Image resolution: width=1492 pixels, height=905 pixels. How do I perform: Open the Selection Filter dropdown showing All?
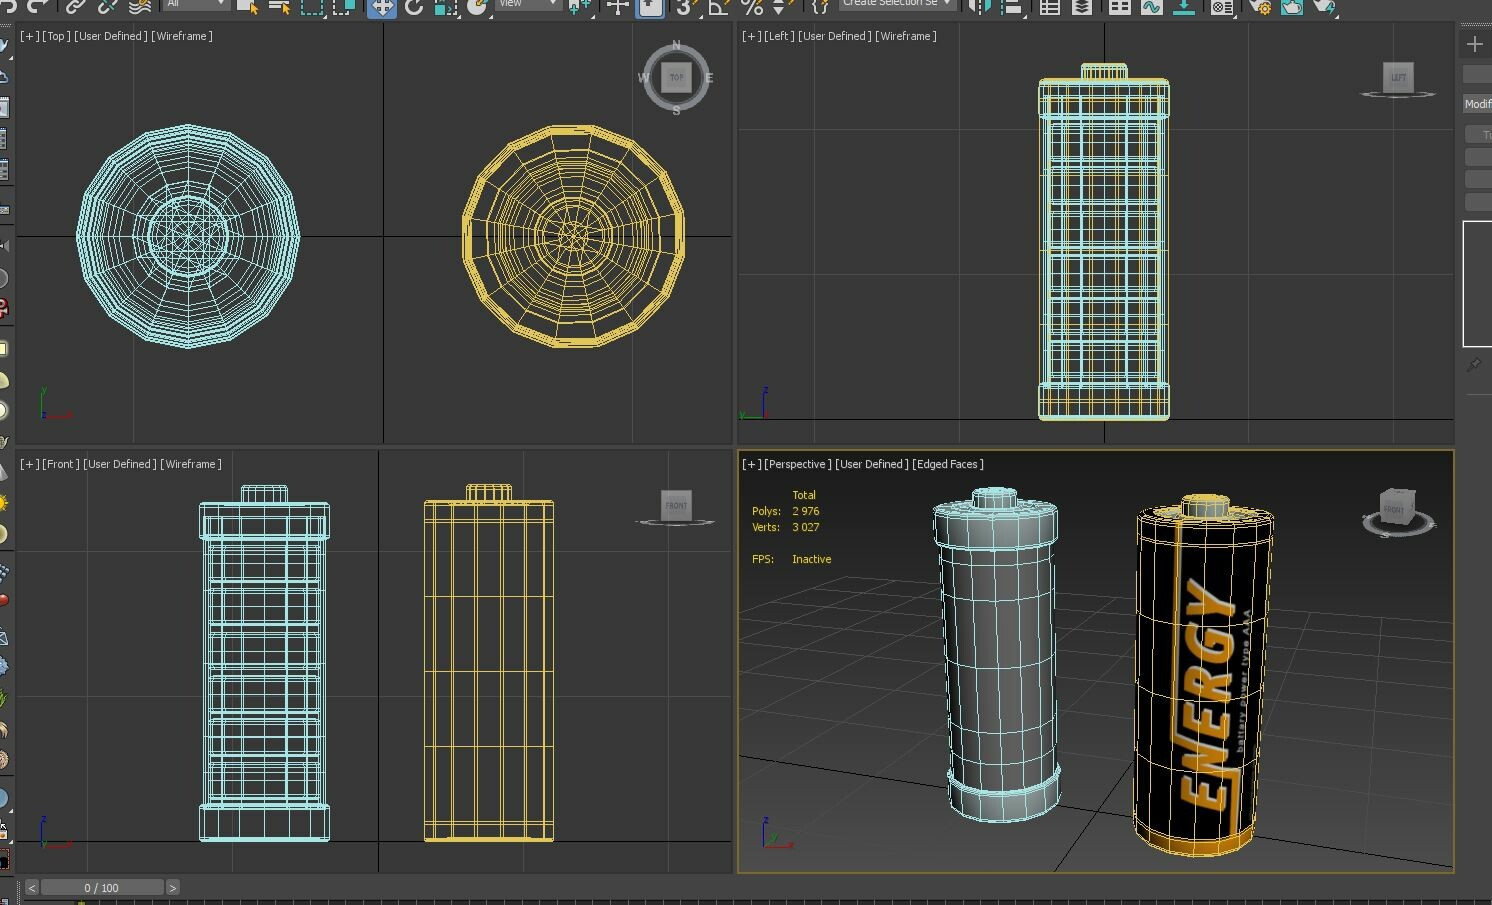(195, 4)
